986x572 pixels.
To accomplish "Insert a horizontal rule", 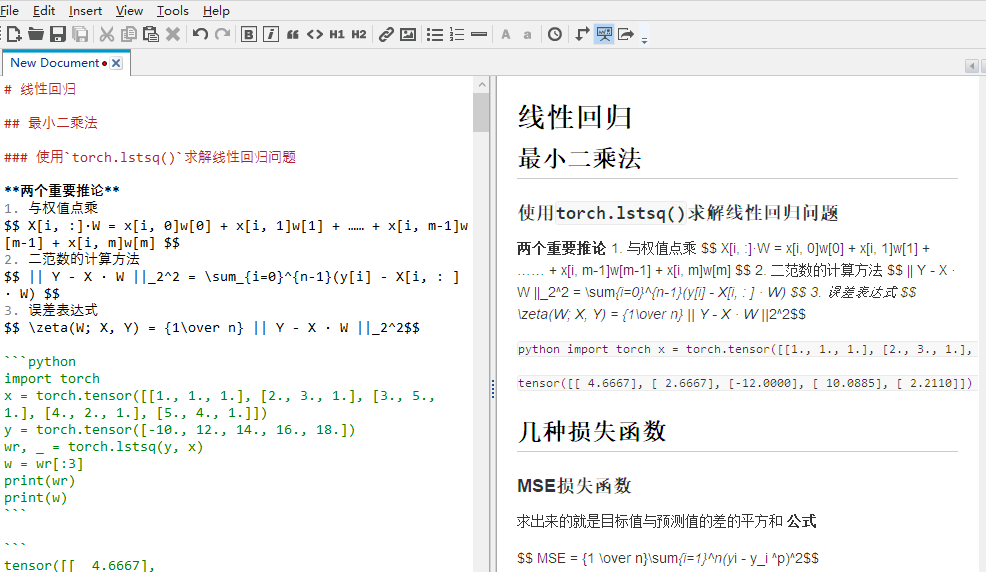I will click(x=479, y=34).
